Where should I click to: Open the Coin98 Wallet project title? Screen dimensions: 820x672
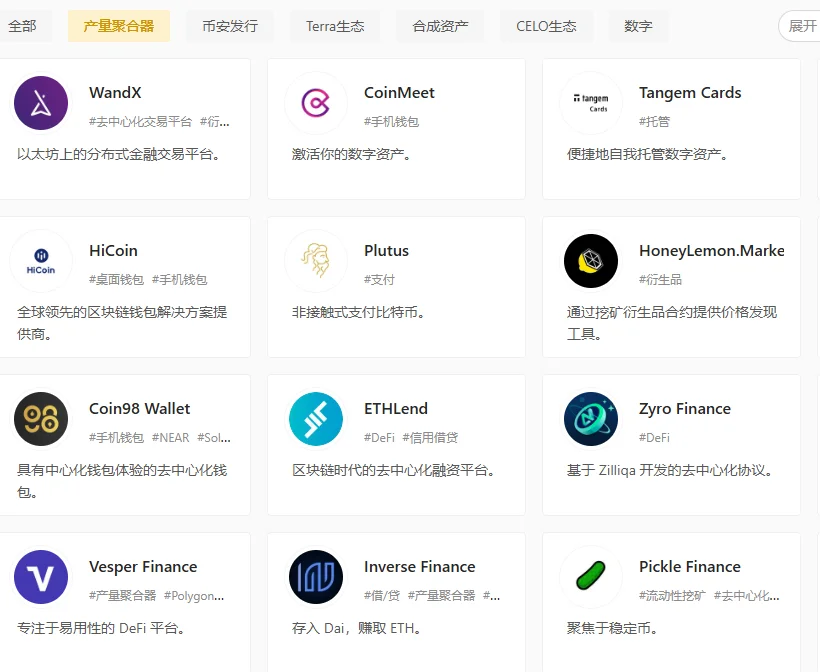[140, 408]
